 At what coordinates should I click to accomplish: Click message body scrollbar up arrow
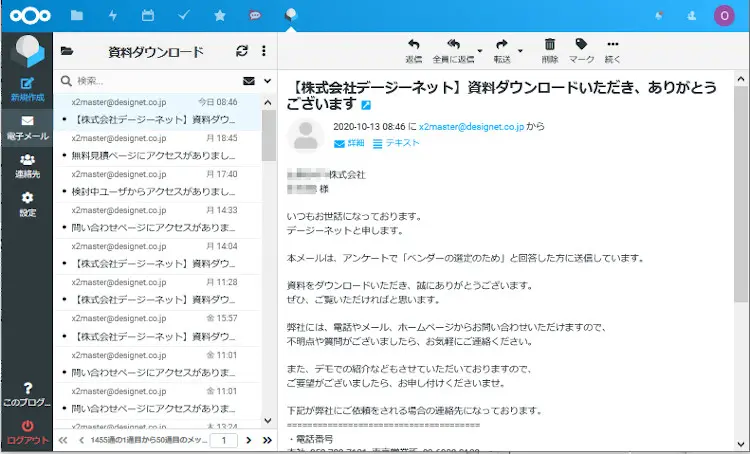741,79
